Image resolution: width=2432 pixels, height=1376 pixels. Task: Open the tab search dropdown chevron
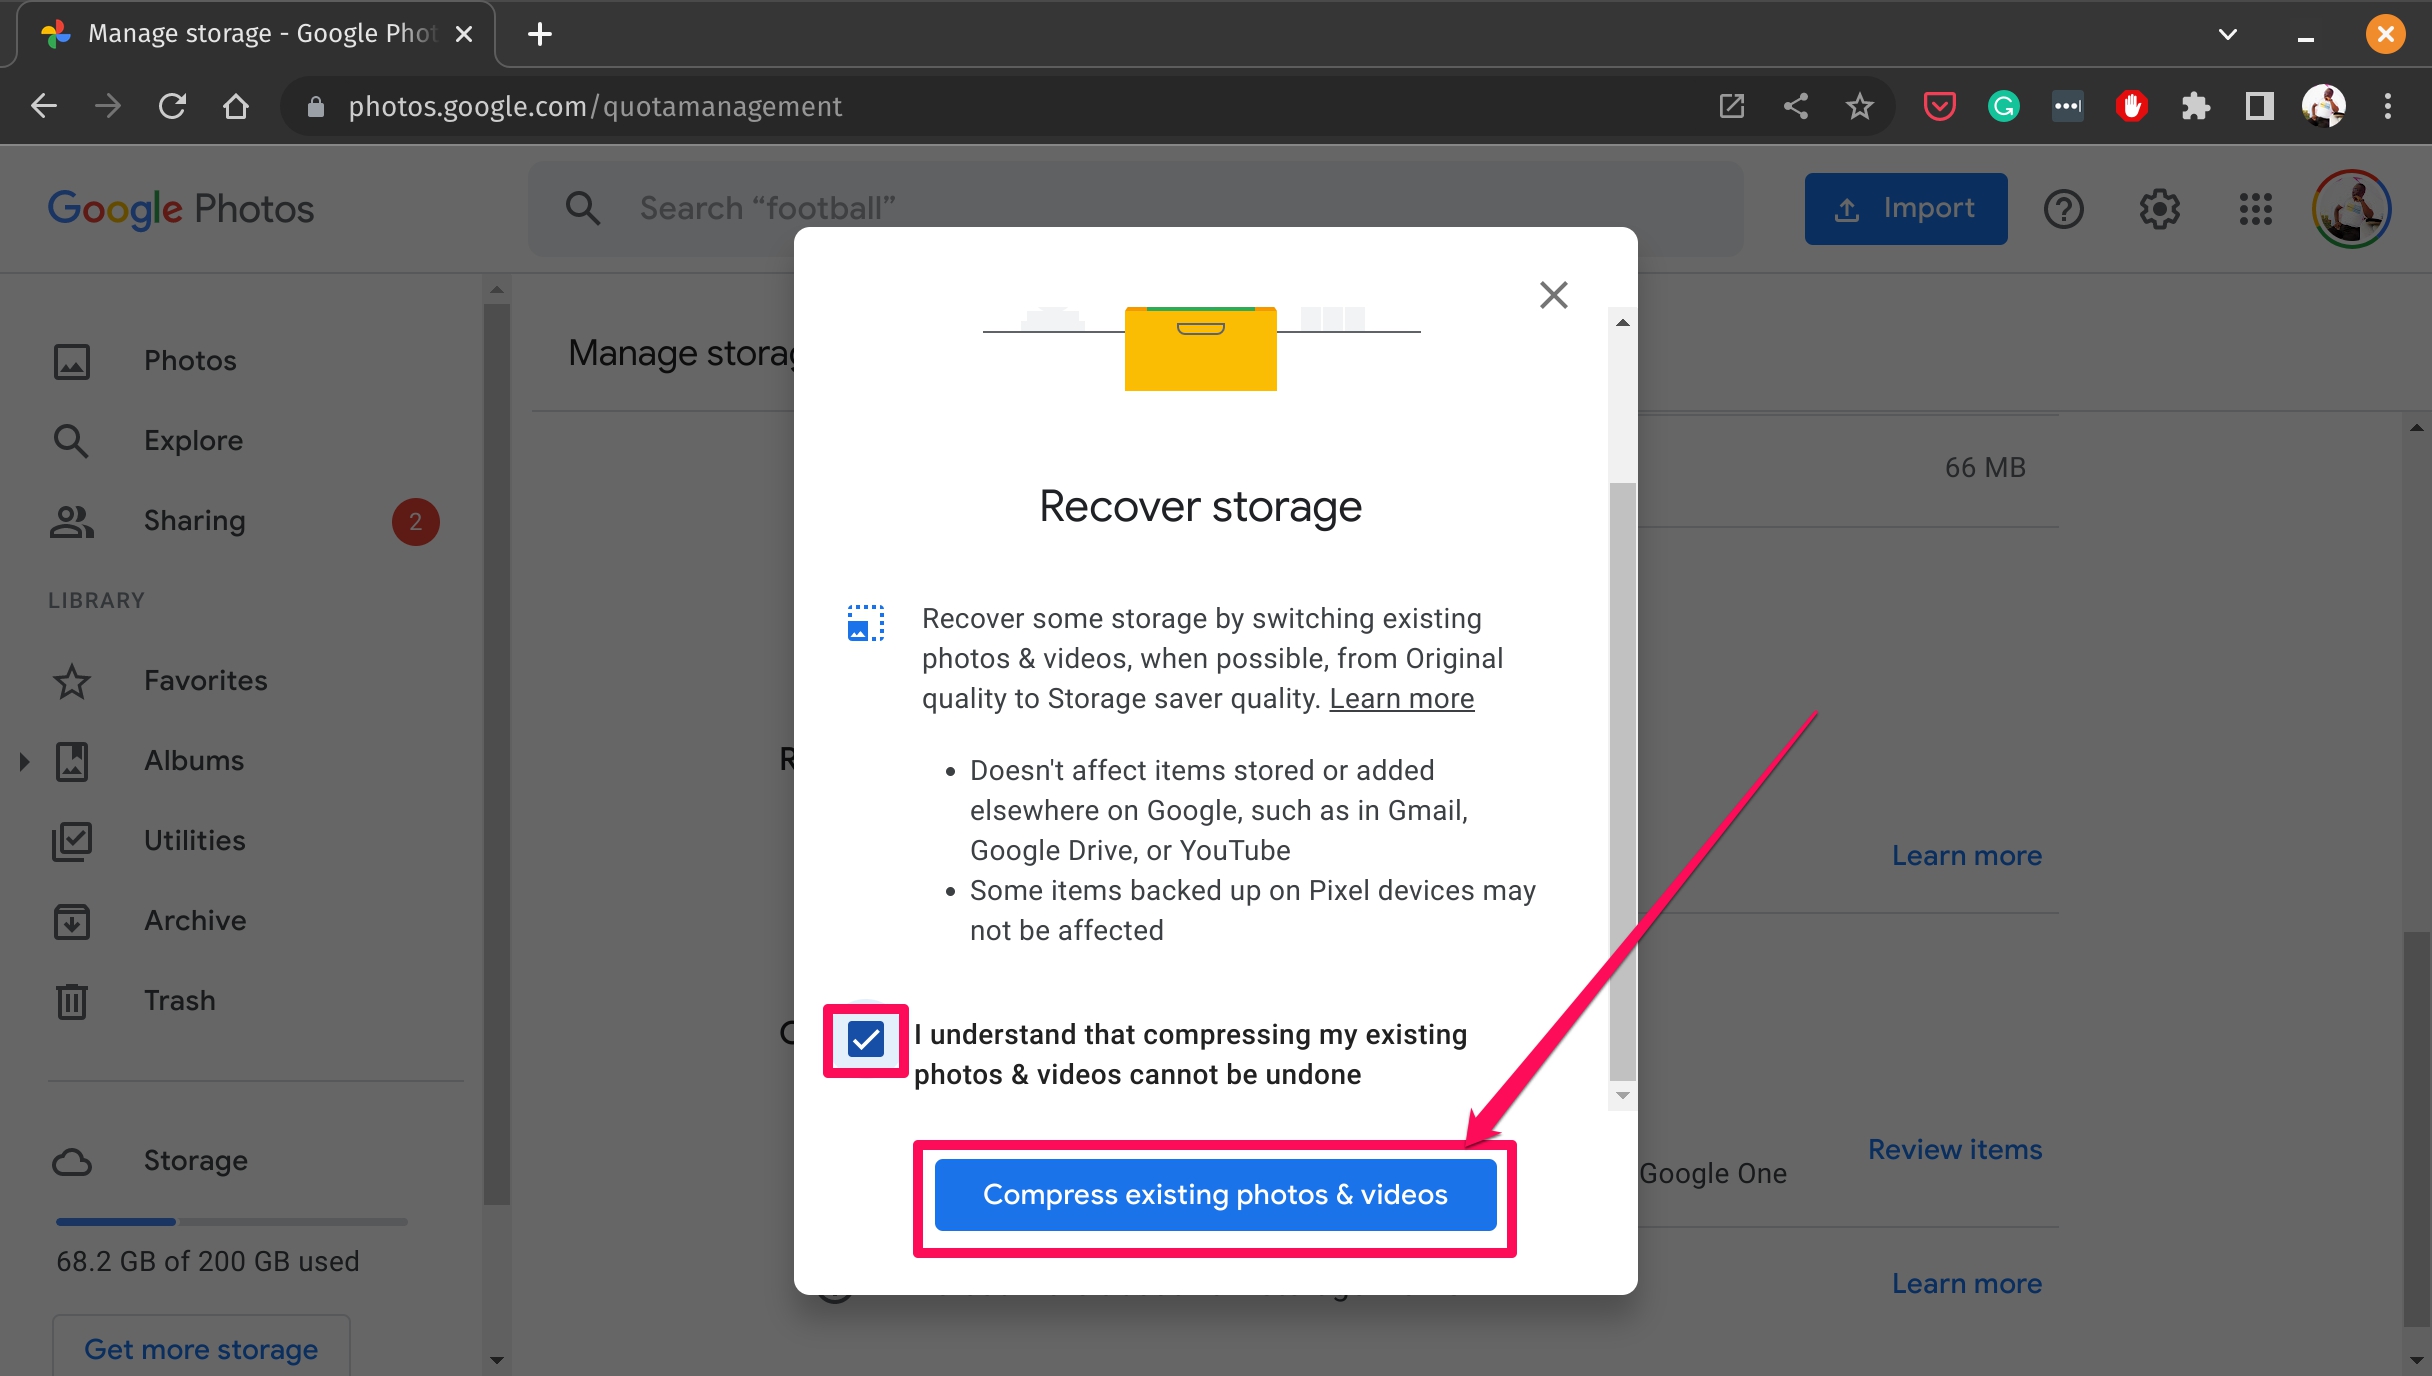[x=2227, y=34]
